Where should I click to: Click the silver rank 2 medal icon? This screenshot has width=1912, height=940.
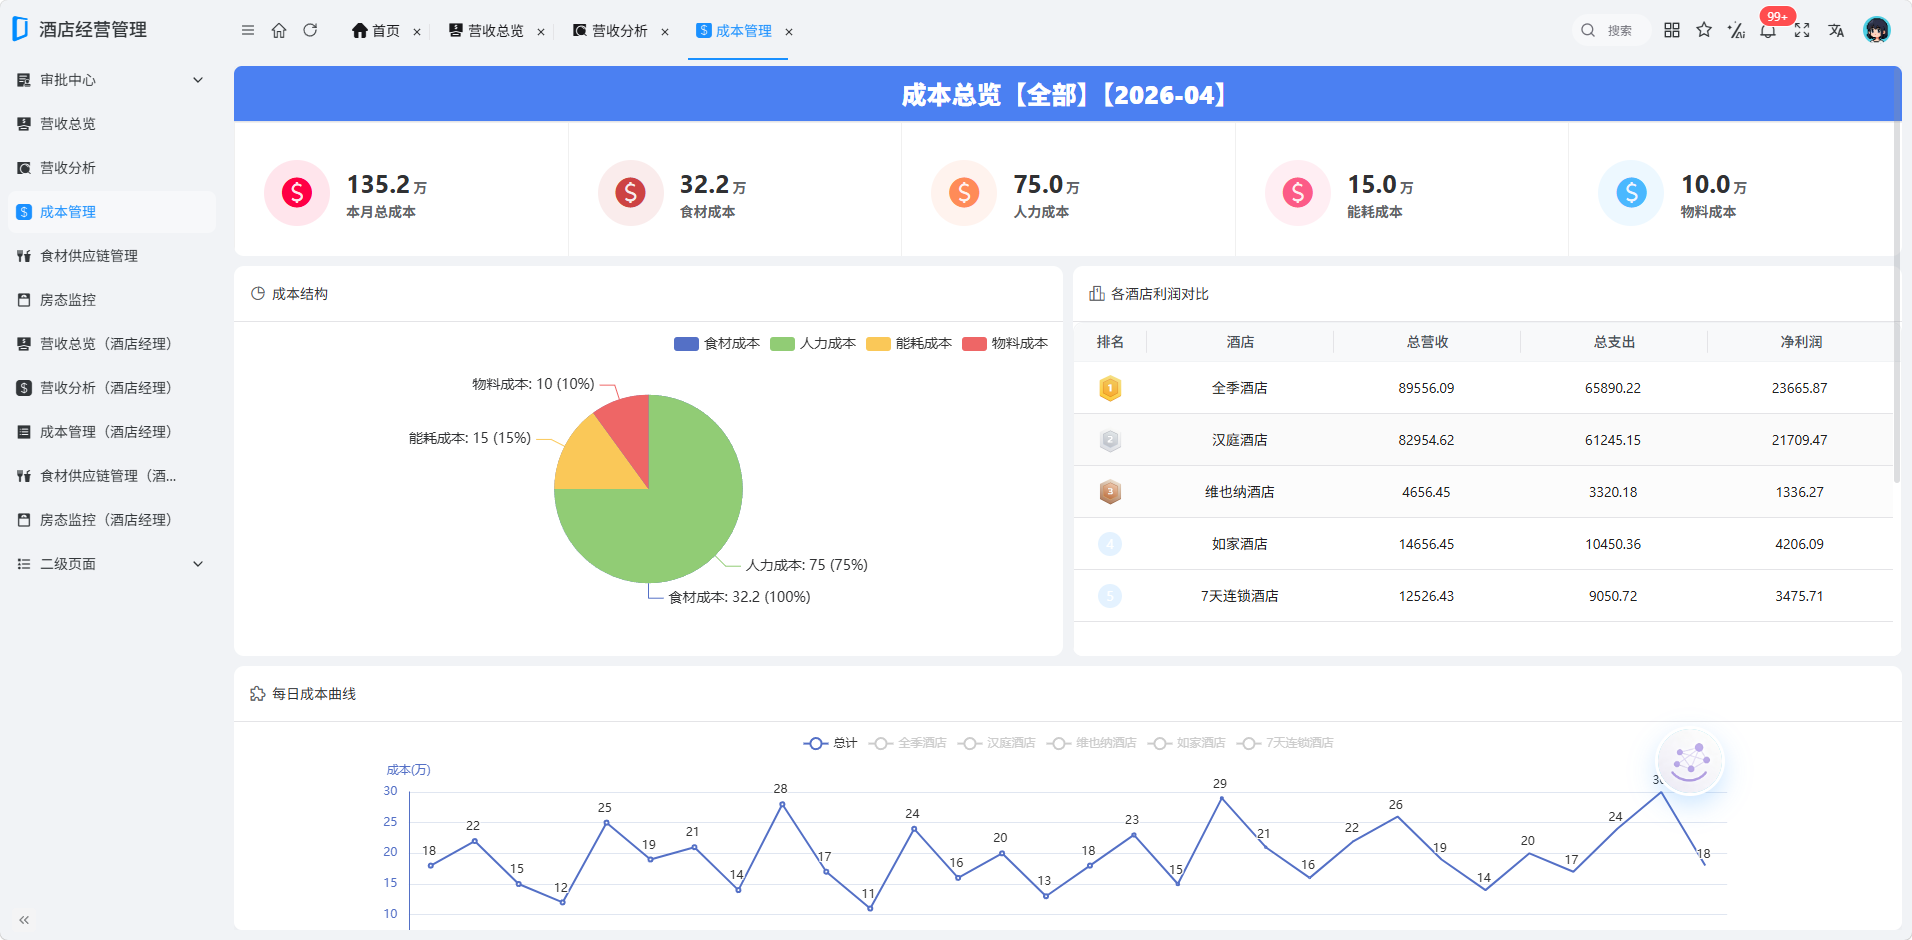point(1110,440)
